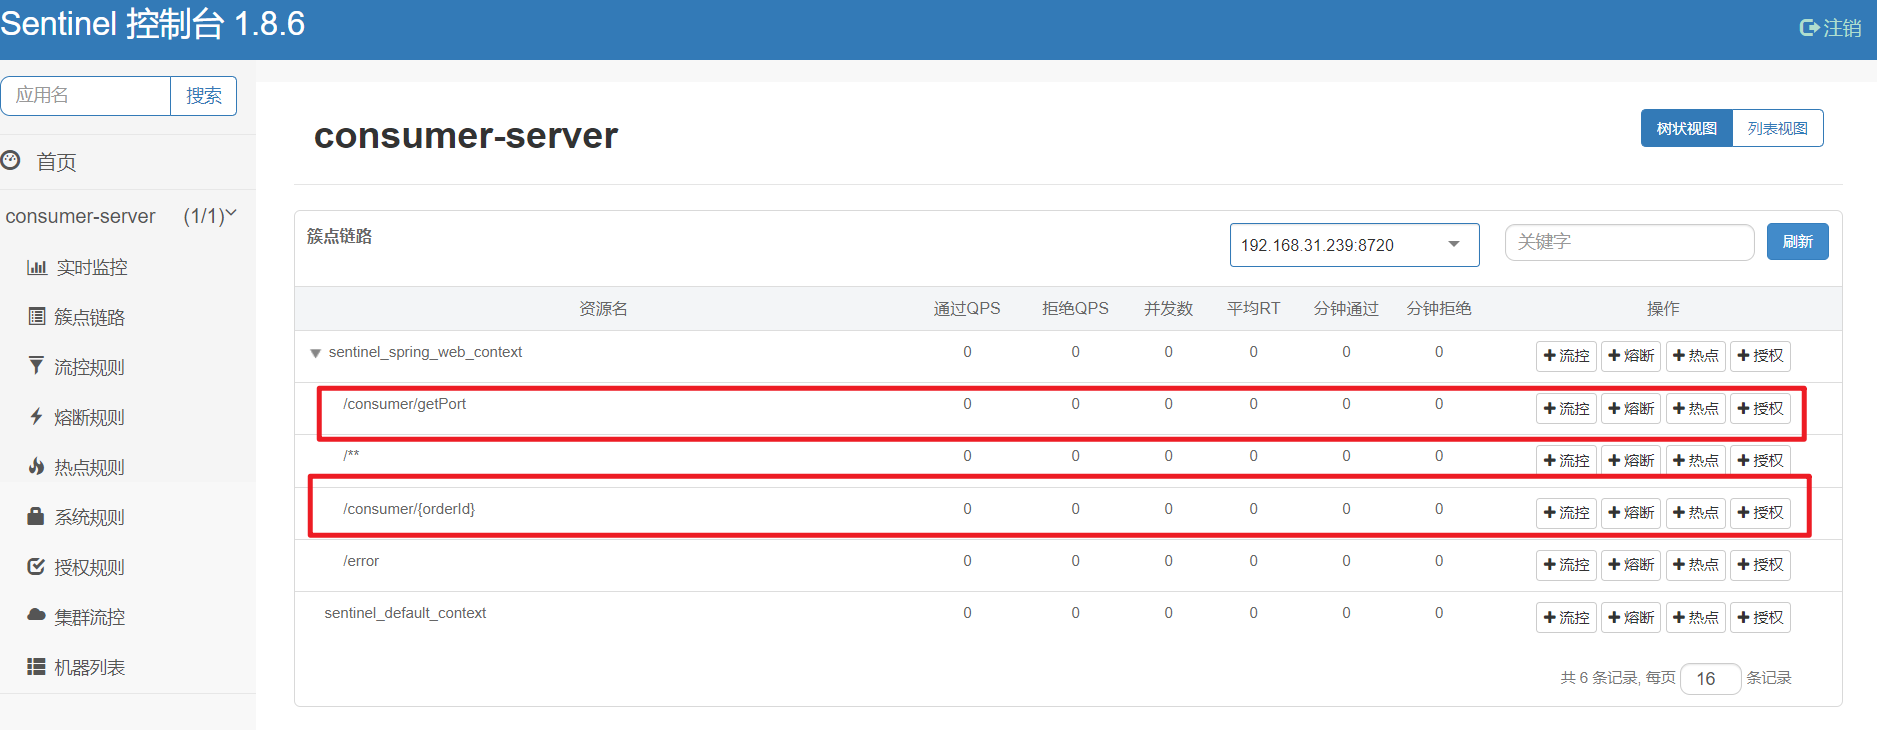This screenshot has height=730, width=1877.
Task: Add 流控 rule for /consumer/{orderId}
Action: tap(1566, 512)
